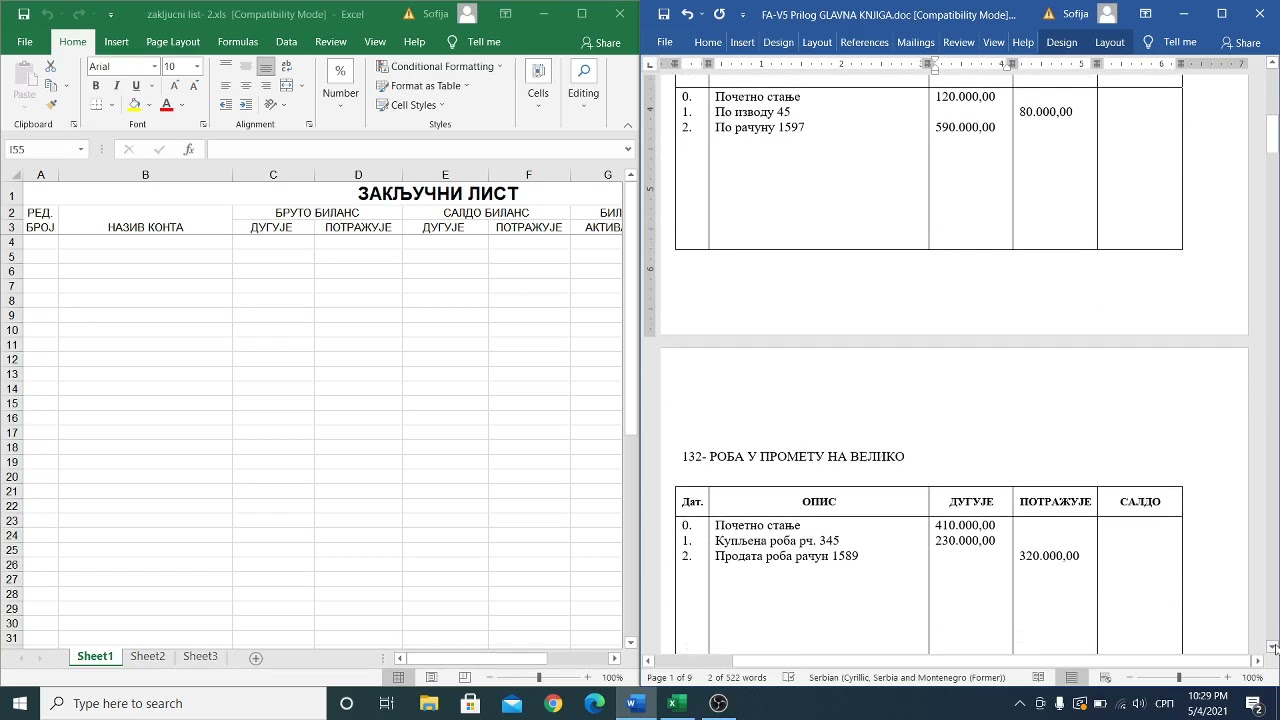Open the font size dropdown in Excel
The image size is (1280, 720).
click(197, 67)
